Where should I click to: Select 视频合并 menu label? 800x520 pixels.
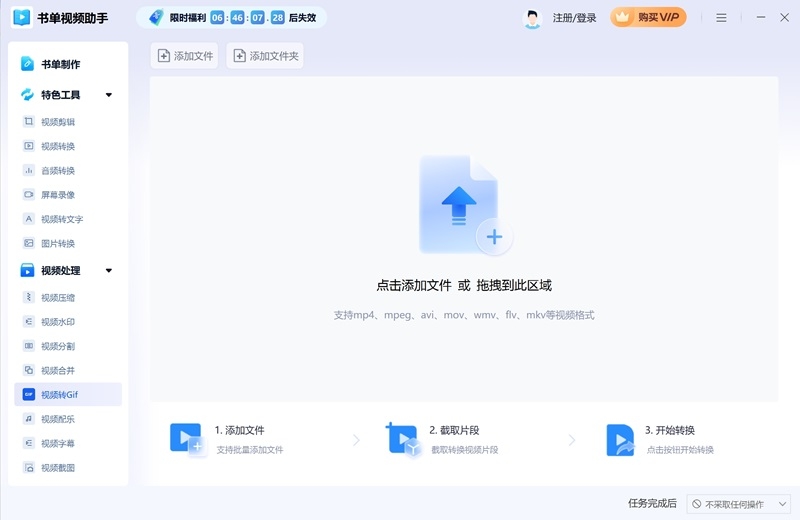(58, 370)
